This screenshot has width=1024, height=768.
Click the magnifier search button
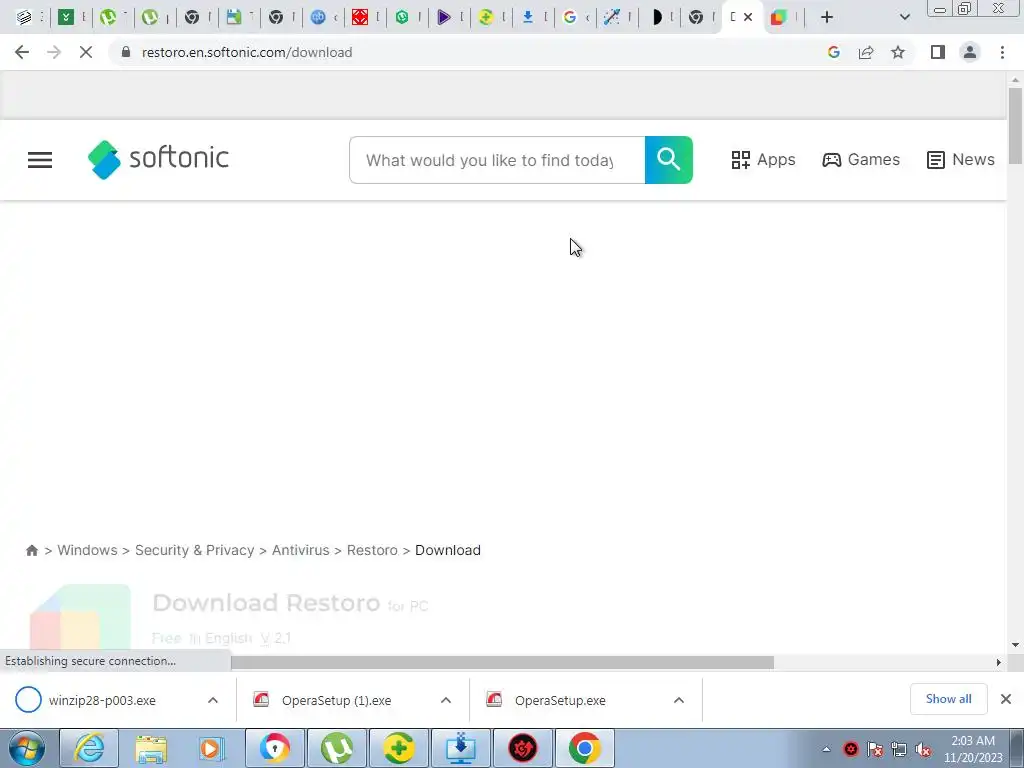coord(668,160)
